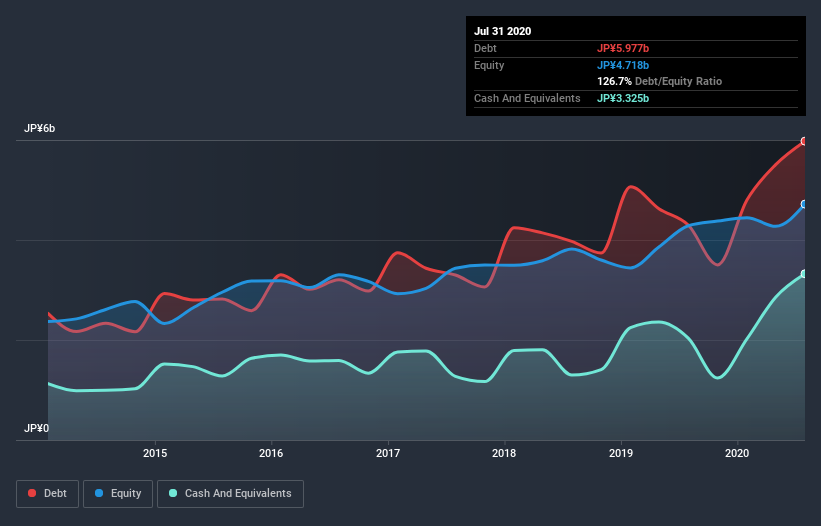Toggle the Equity series in the legend

coord(118,494)
